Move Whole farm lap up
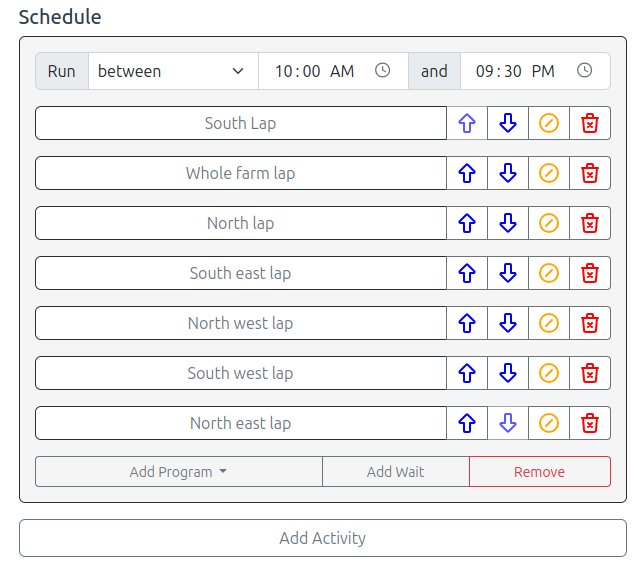This screenshot has width=644, height=573. [467, 173]
